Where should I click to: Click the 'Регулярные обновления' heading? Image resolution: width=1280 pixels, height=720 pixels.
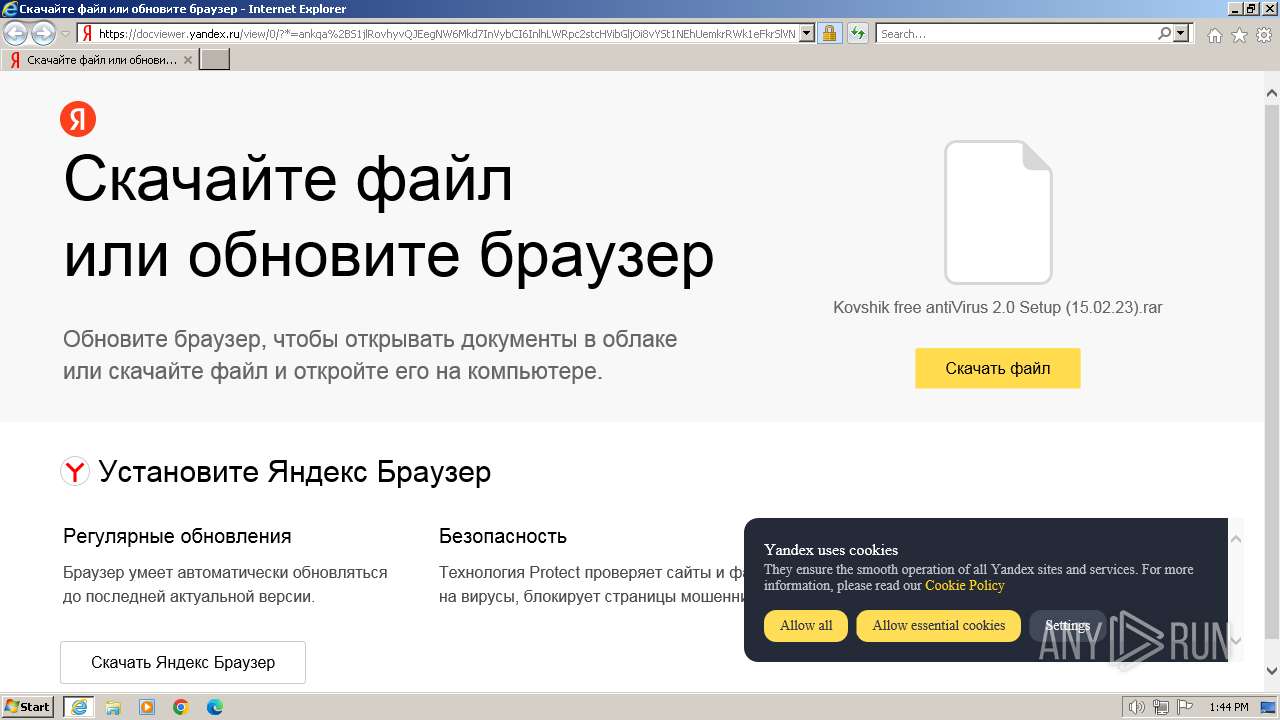(177, 536)
